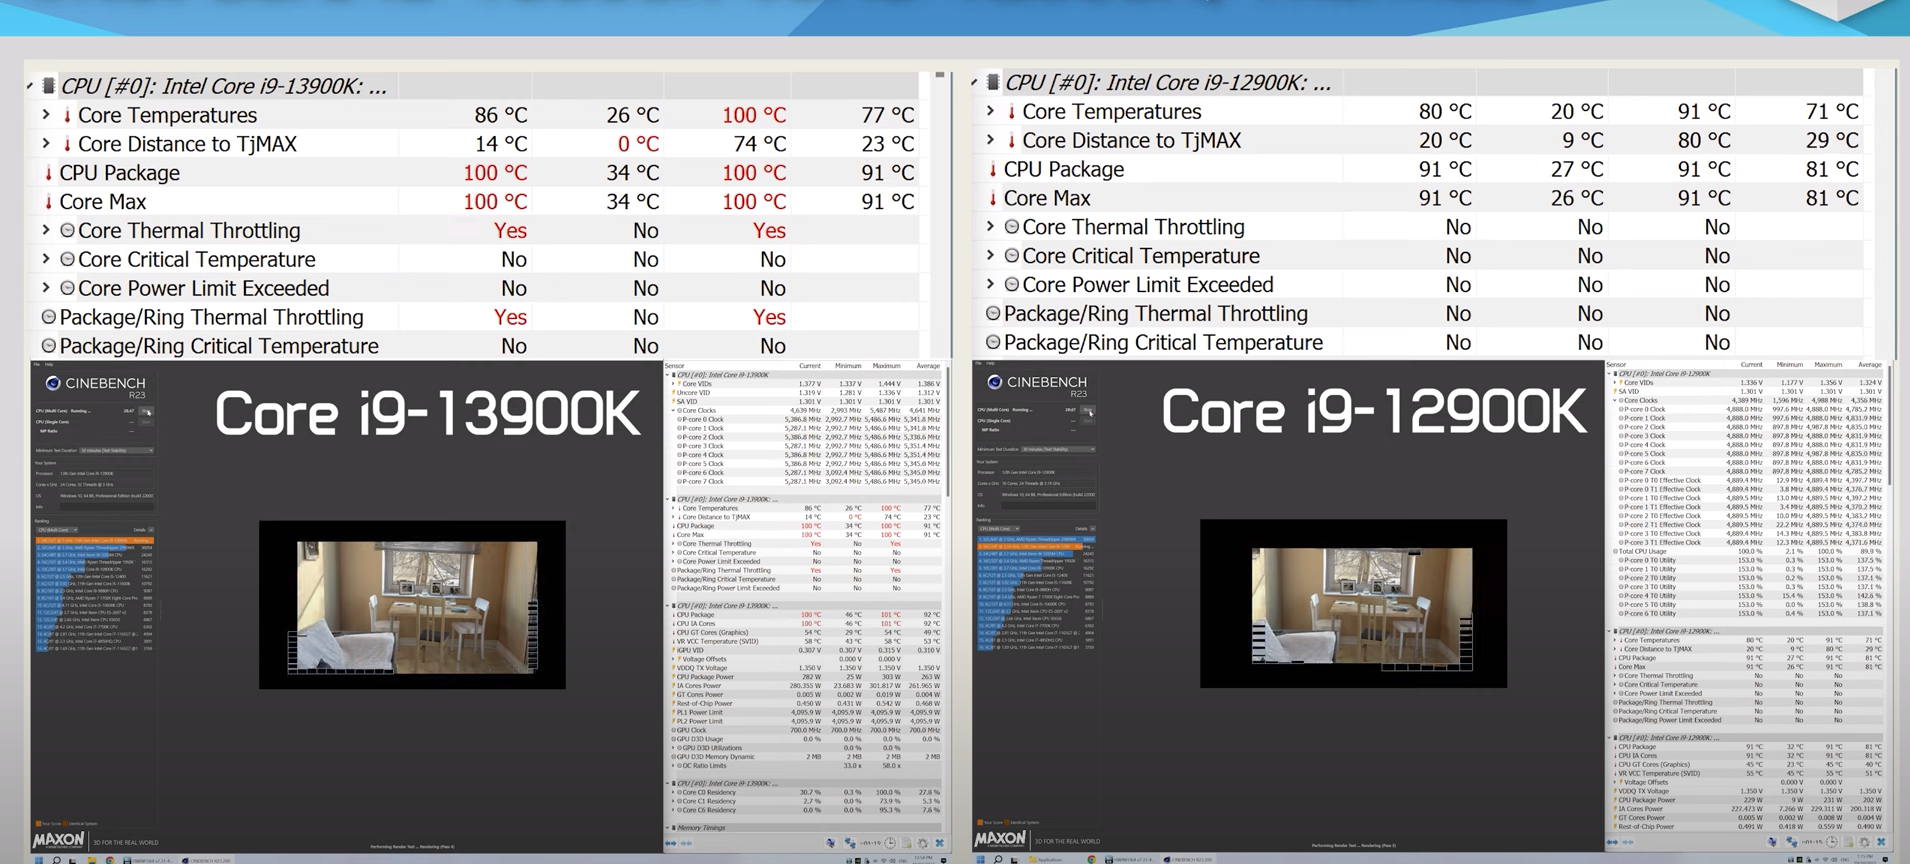1910x864 pixels.
Task: Click the Details button in 12900K Cinebench ranking
Action: pyautogui.click(x=1086, y=528)
